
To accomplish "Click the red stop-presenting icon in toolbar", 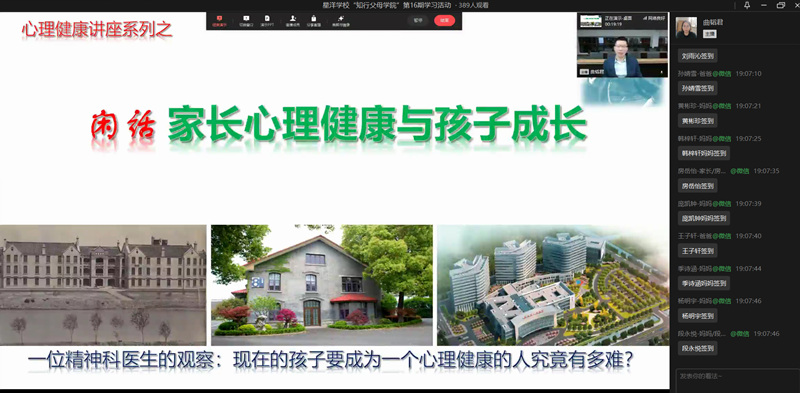I will pyautogui.click(x=219, y=18).
